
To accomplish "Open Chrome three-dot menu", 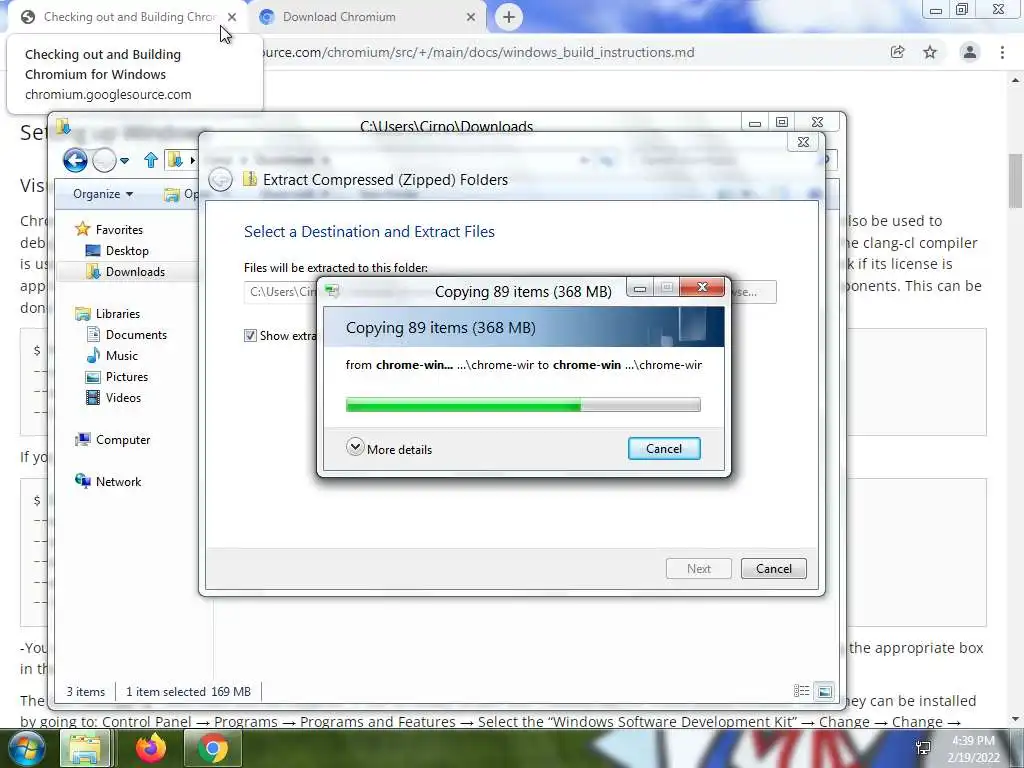I will pos(1002,52).
